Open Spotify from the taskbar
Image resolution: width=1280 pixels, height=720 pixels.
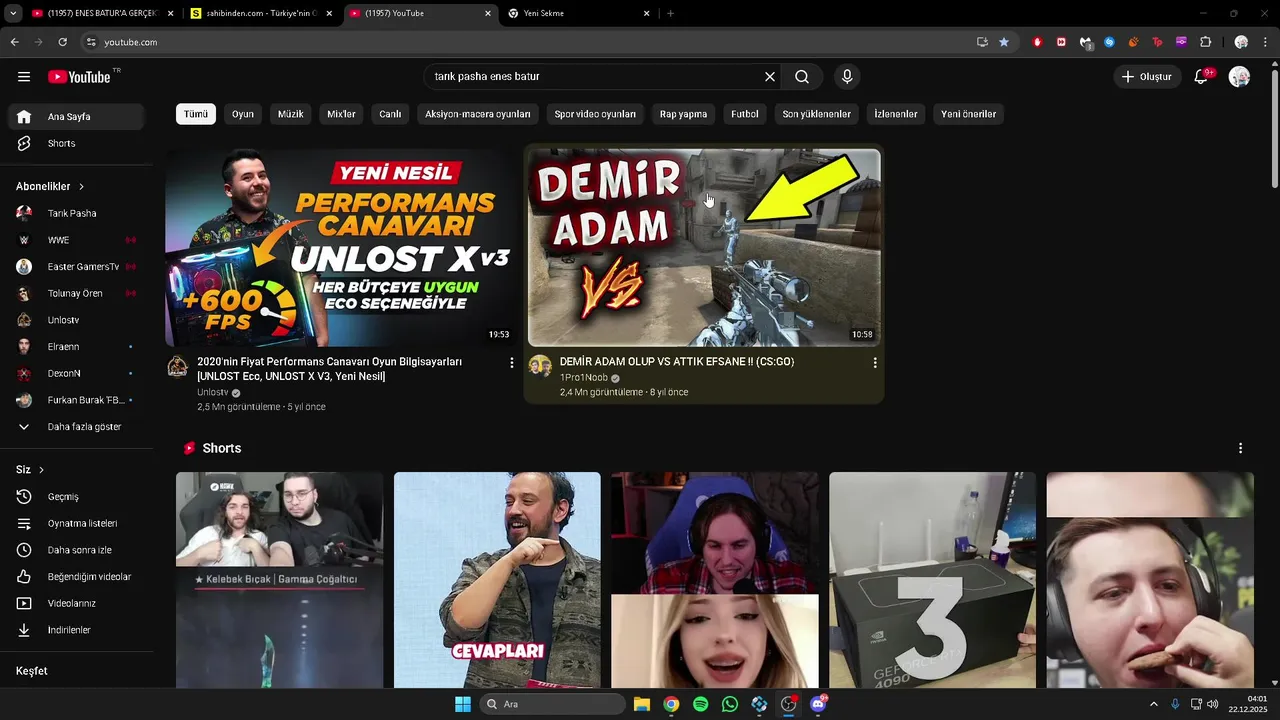[700, 704]
